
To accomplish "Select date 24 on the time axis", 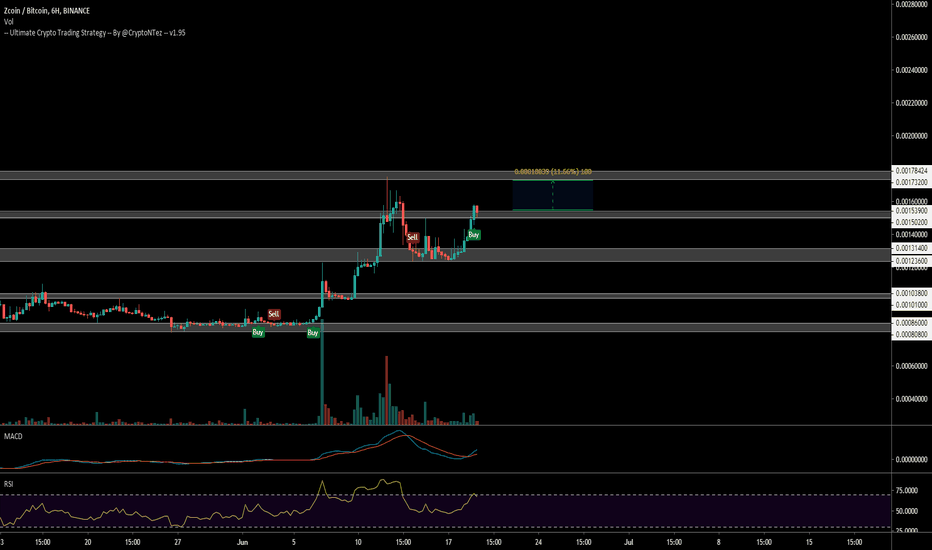I will pyautogui.click(x=539, y=542).
